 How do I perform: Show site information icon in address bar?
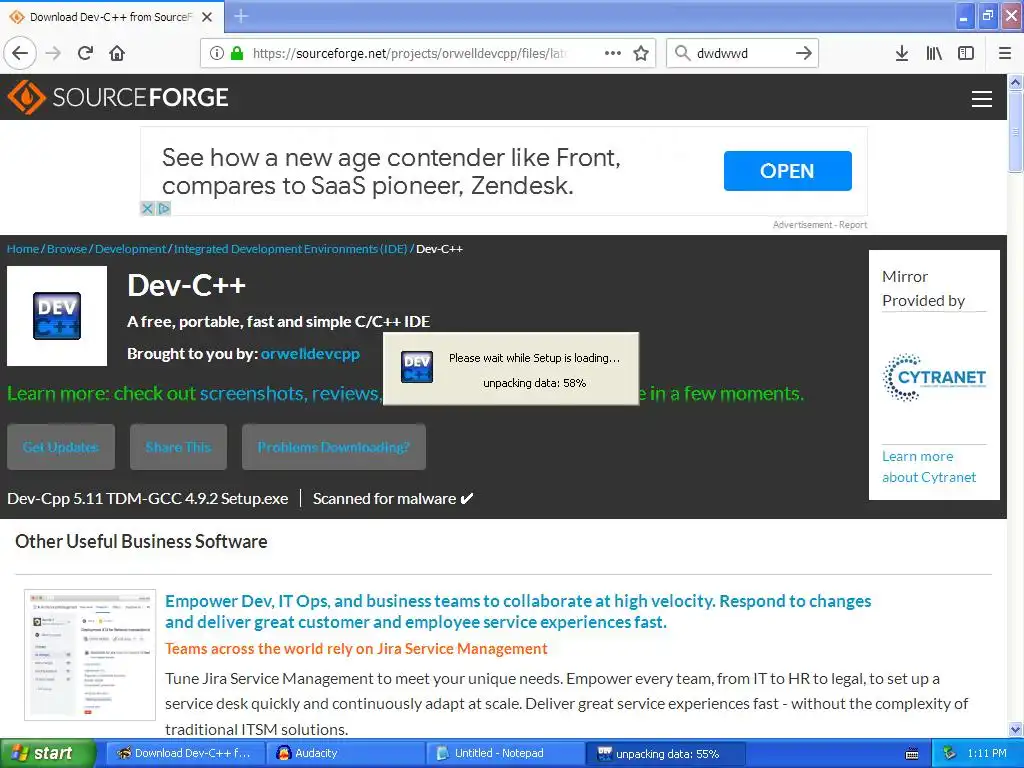217,53
